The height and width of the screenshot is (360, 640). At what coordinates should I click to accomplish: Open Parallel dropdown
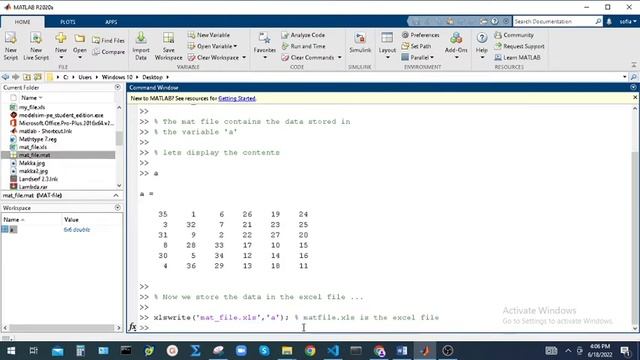418,58
